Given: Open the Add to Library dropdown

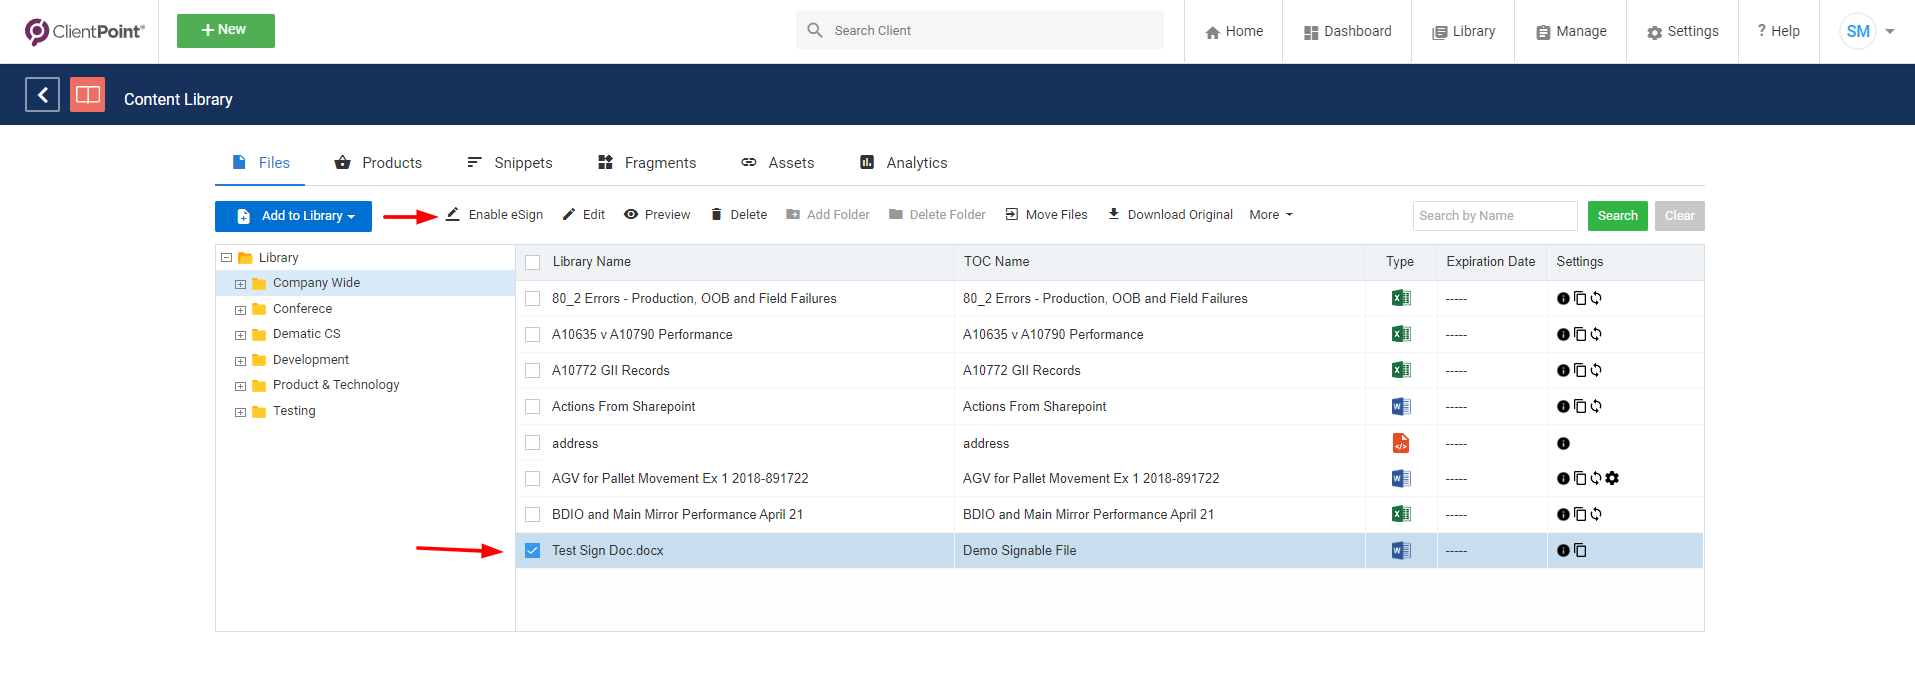Looking at the screenshot, I should coord(293,216).
